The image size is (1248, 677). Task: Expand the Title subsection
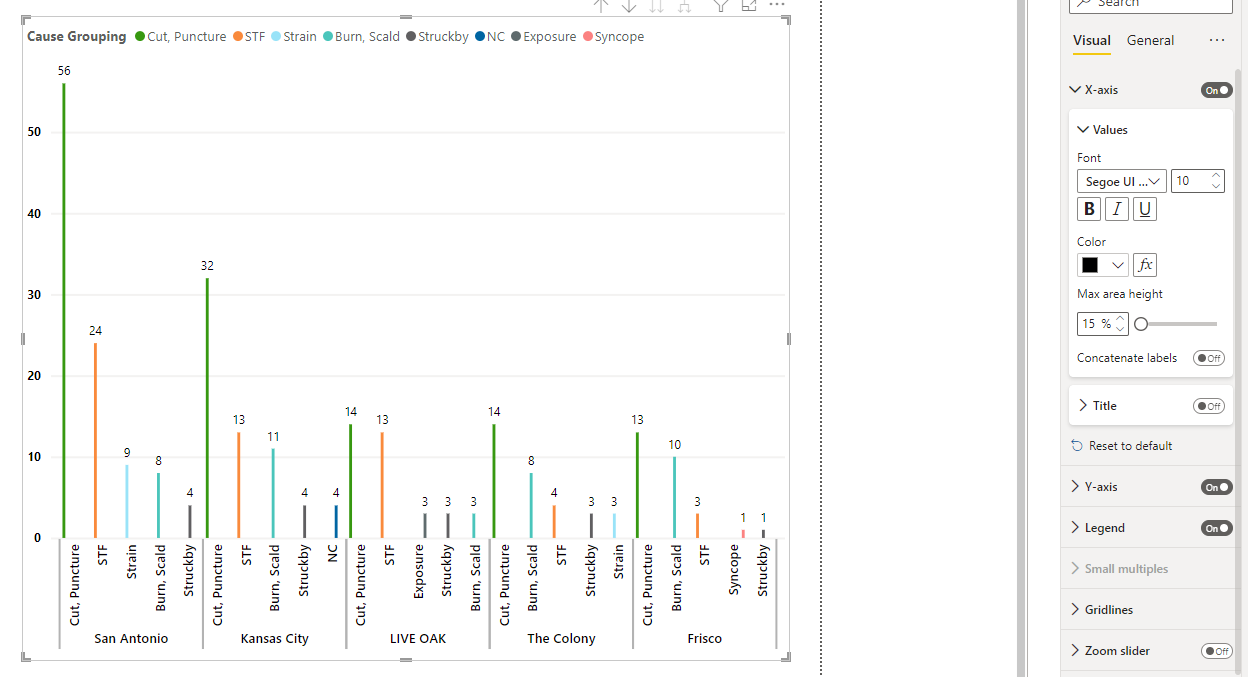click(1083, 406)
